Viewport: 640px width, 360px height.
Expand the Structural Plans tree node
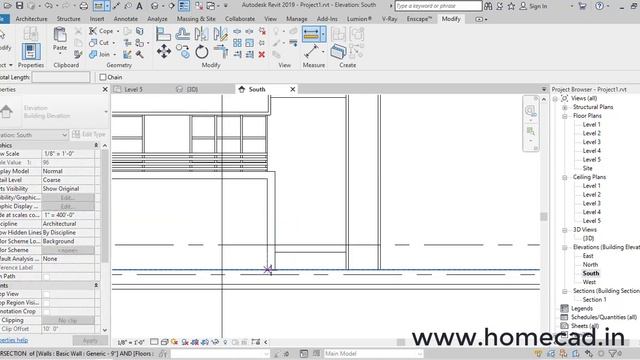tap(565, 107)
